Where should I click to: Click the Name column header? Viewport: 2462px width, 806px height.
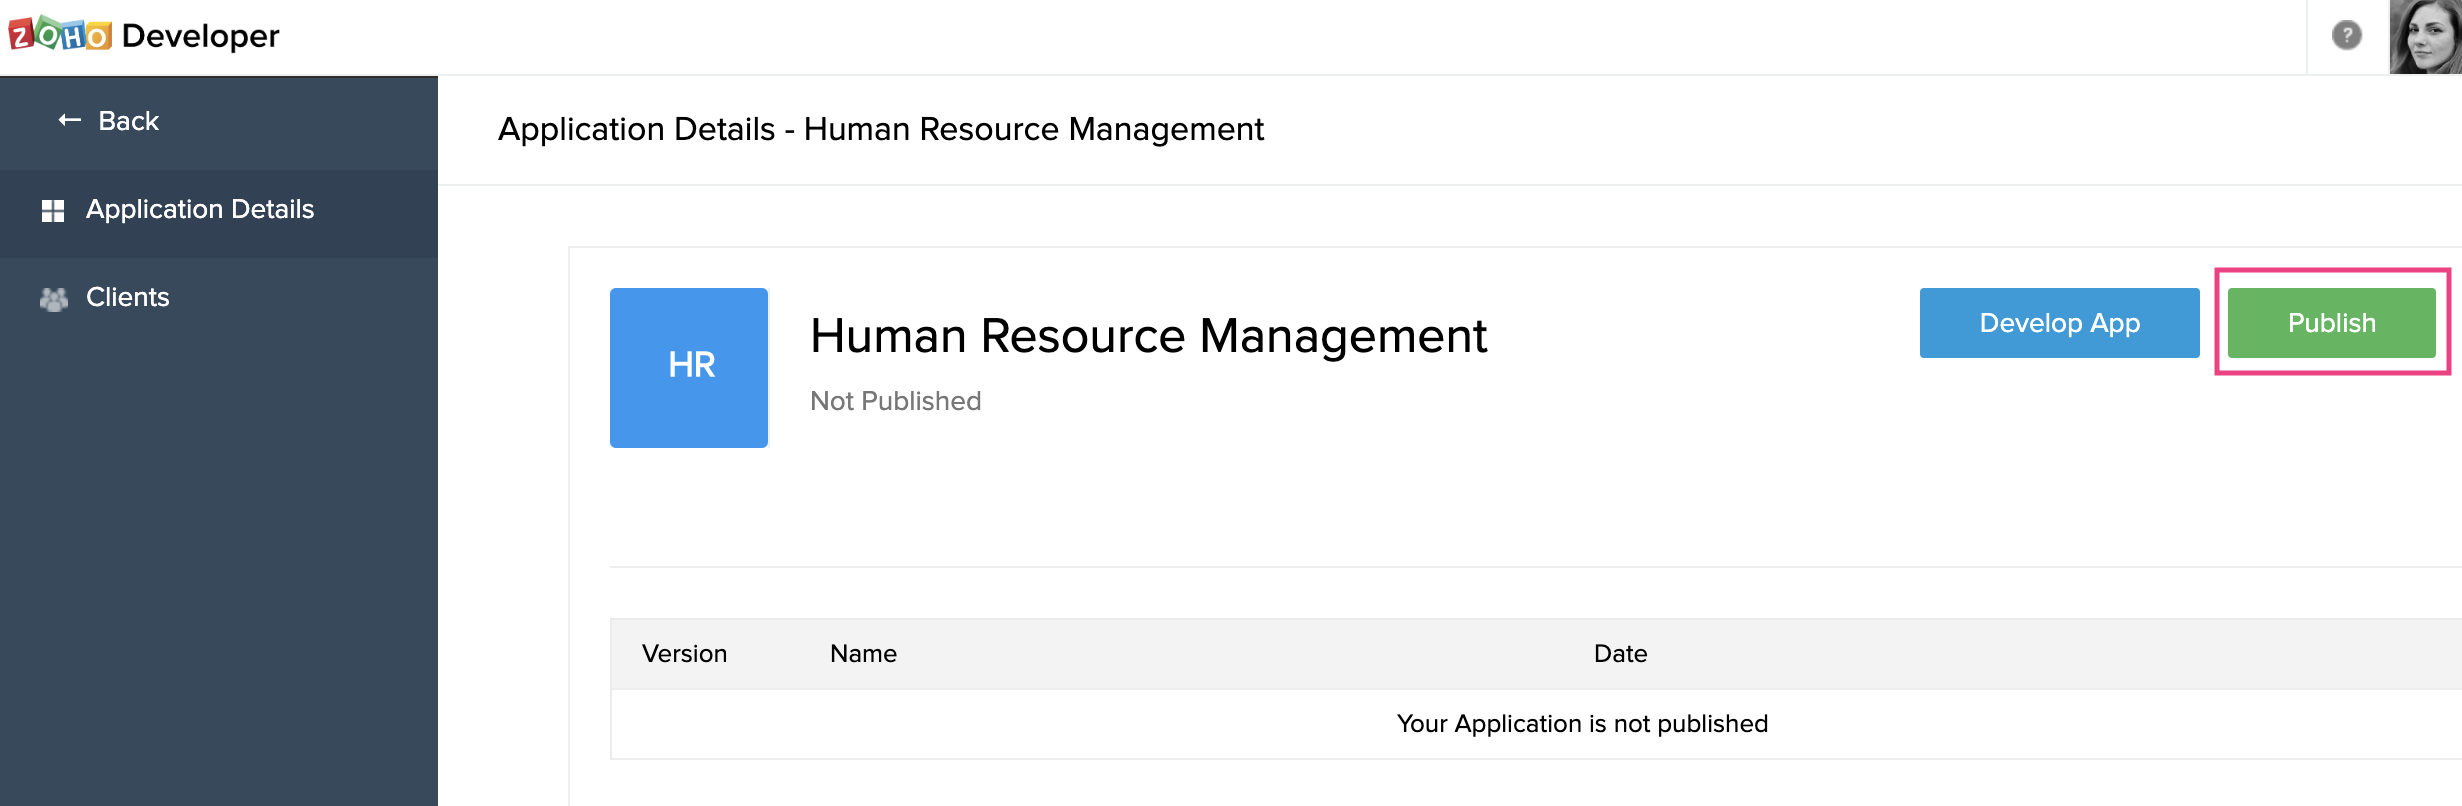coord(863,654)
